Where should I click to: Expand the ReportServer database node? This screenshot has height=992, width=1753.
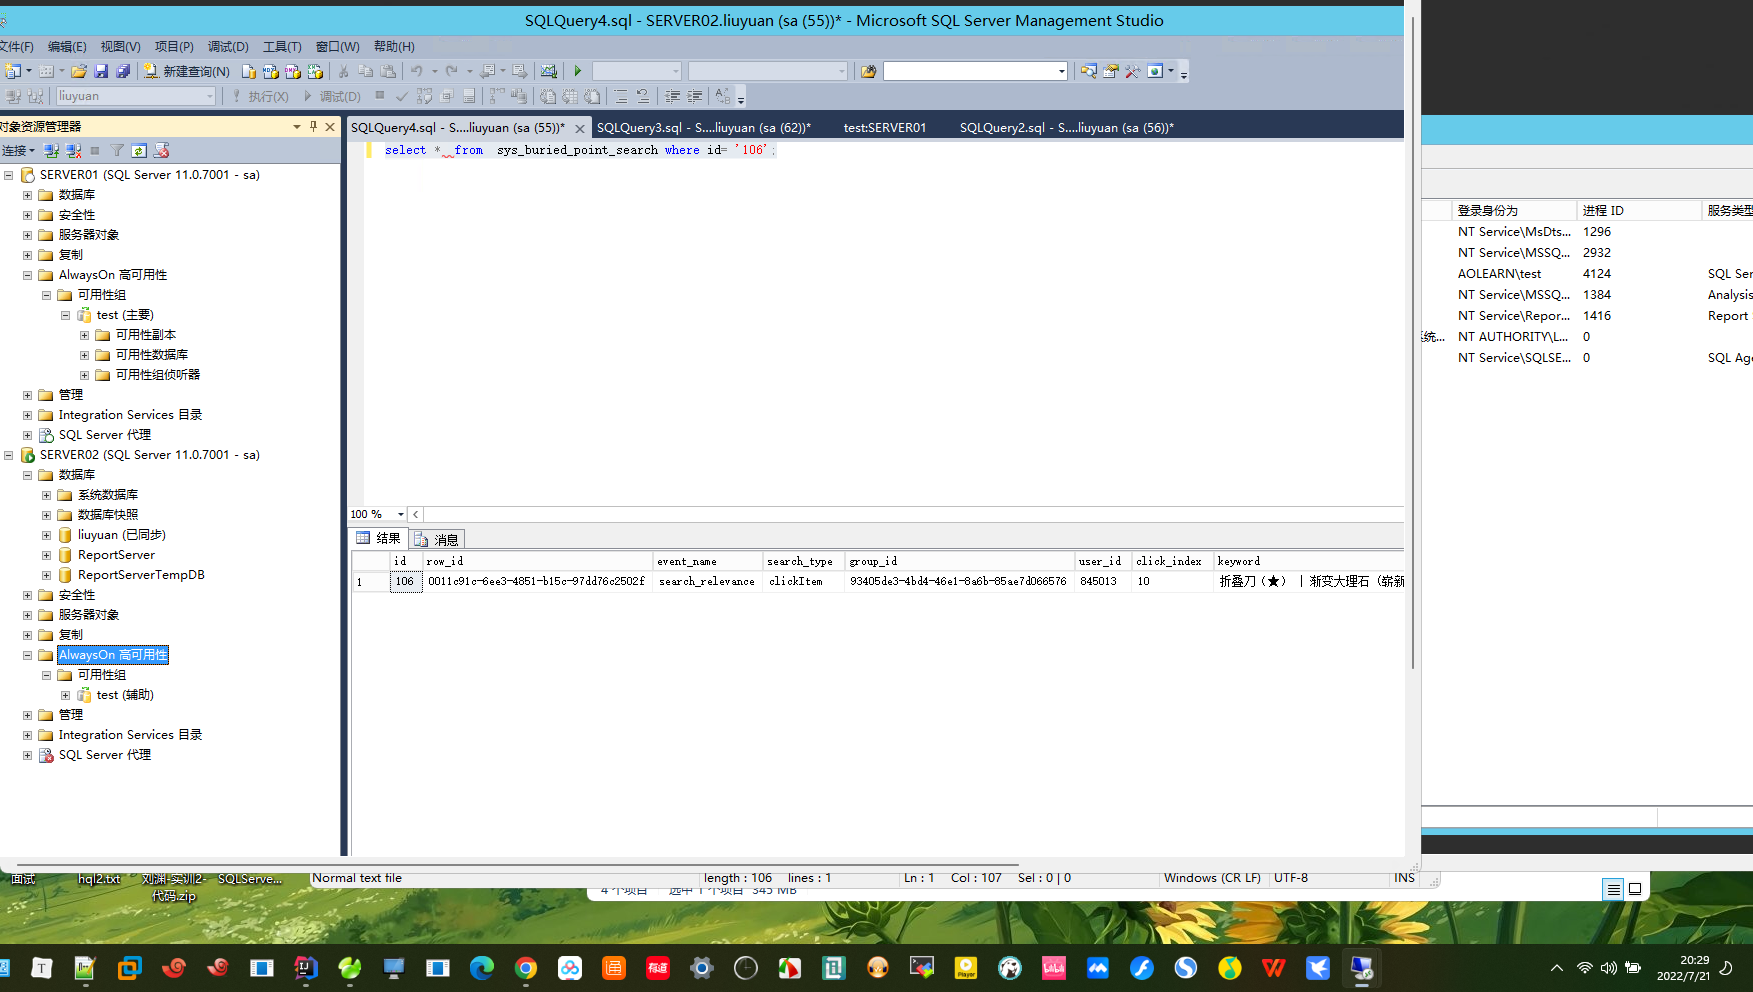46,555
